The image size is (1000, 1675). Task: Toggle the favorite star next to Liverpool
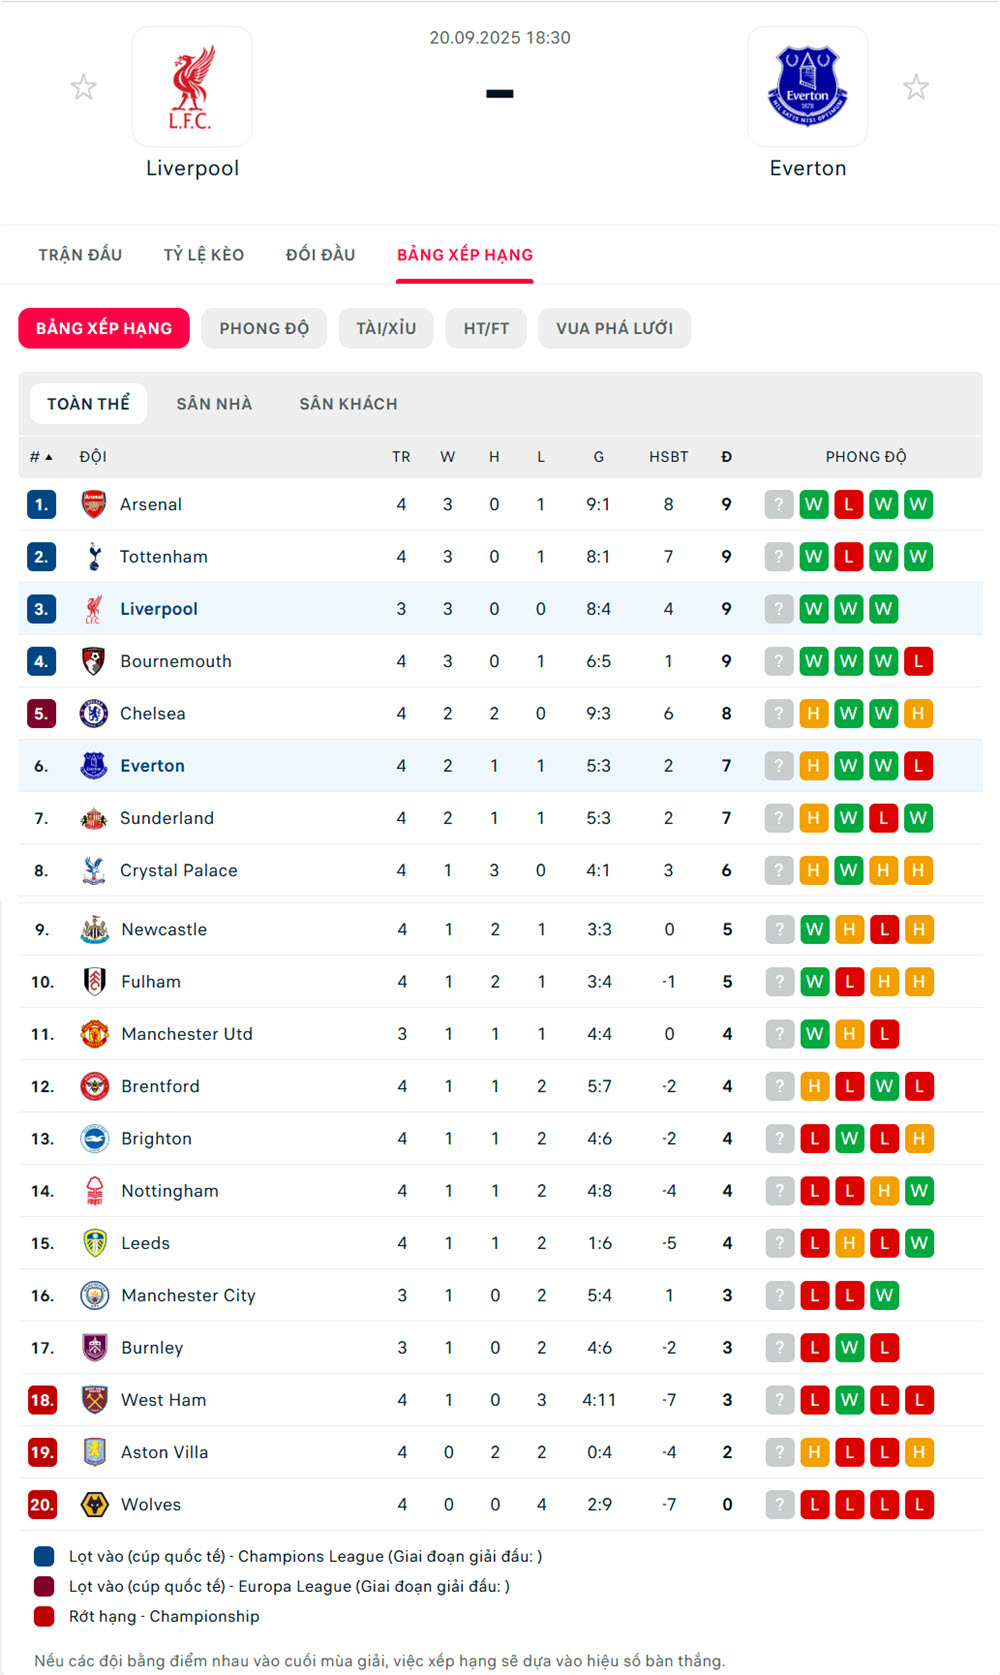pyautogui.click(x=84, y=88)
